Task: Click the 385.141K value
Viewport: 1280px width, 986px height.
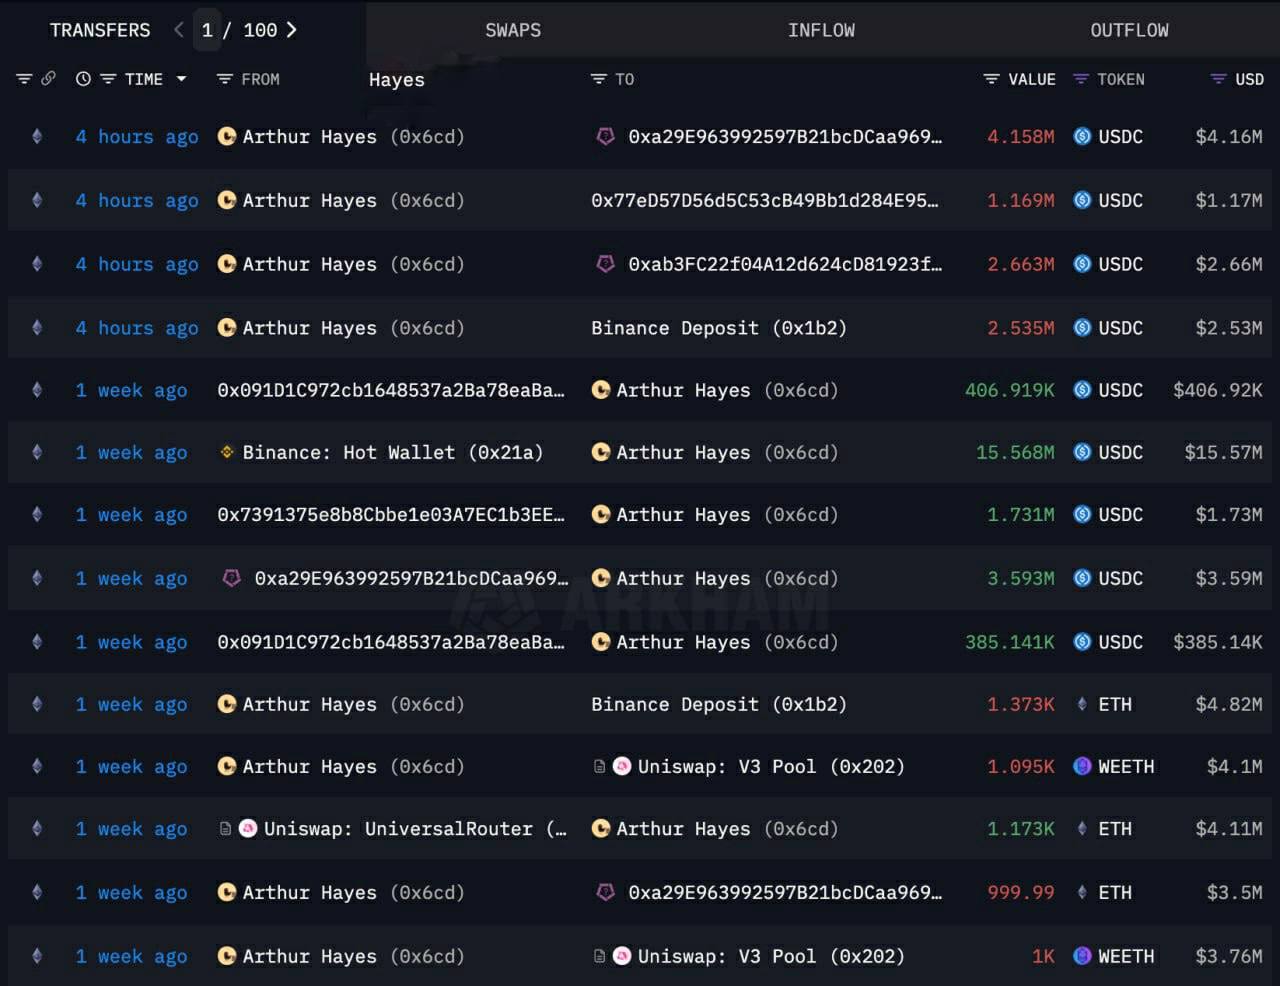Action: click(x=1009, y=642)
